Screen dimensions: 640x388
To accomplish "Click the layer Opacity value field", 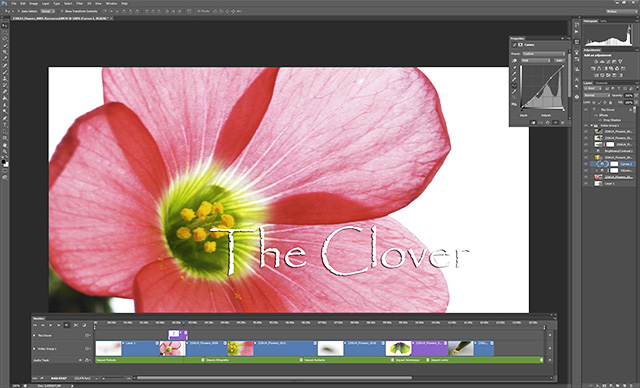I will 629,95.
